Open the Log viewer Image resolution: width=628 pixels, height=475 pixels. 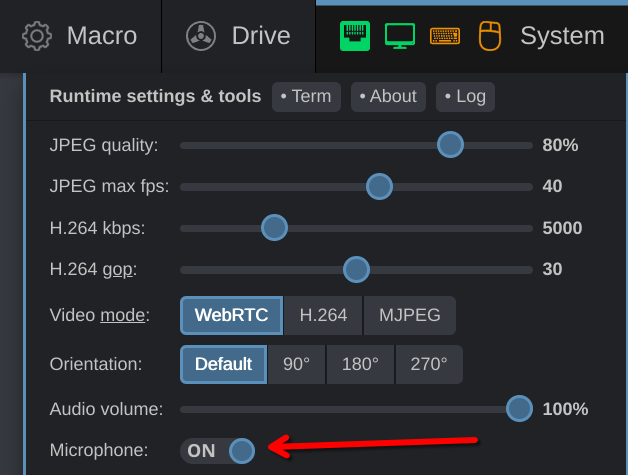tap(465, 96)
